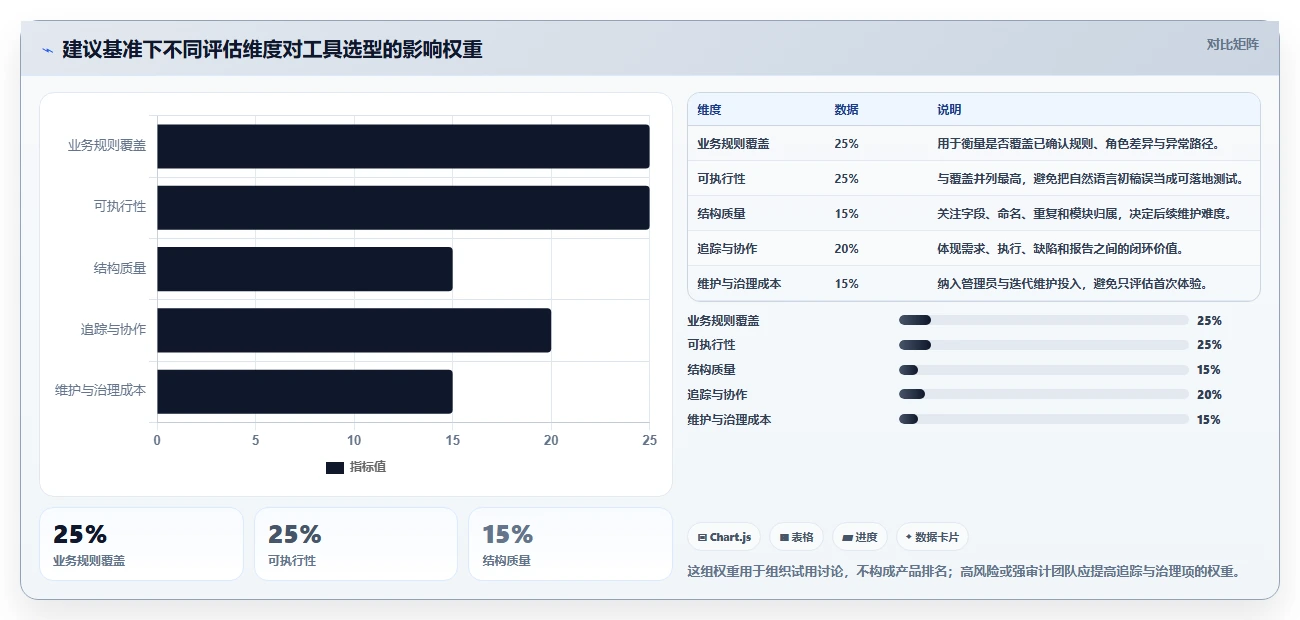Image resolution: width=1300 pixels, height=620 pixels.
Task: Click the 追踪与协作 chart bar
Action: pos(354,330)
